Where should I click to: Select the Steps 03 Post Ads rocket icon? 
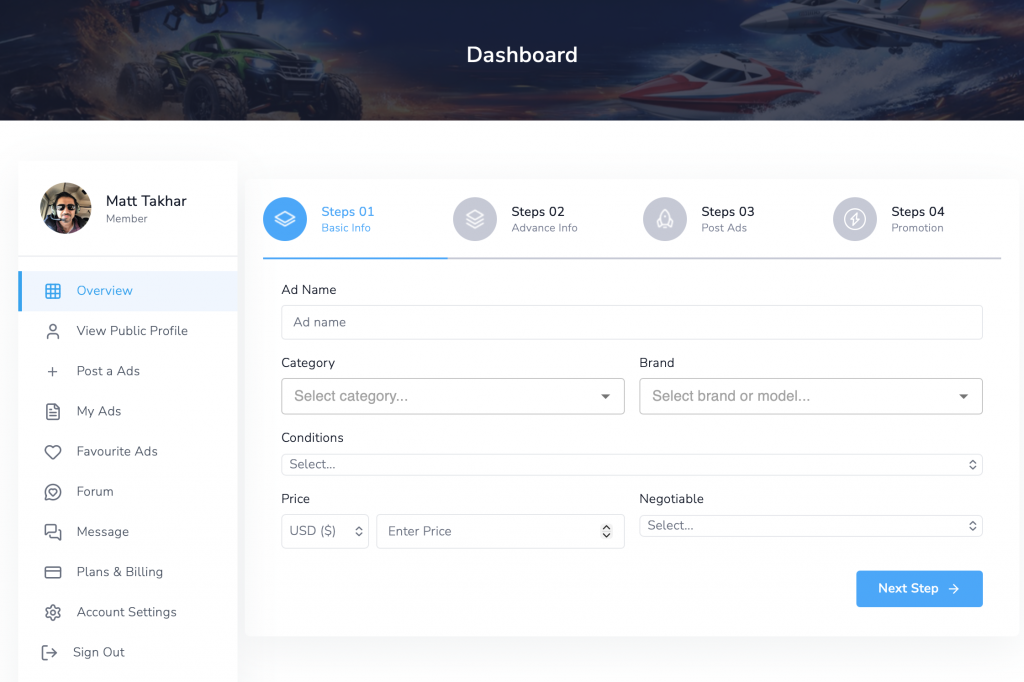tap(664, 219)
